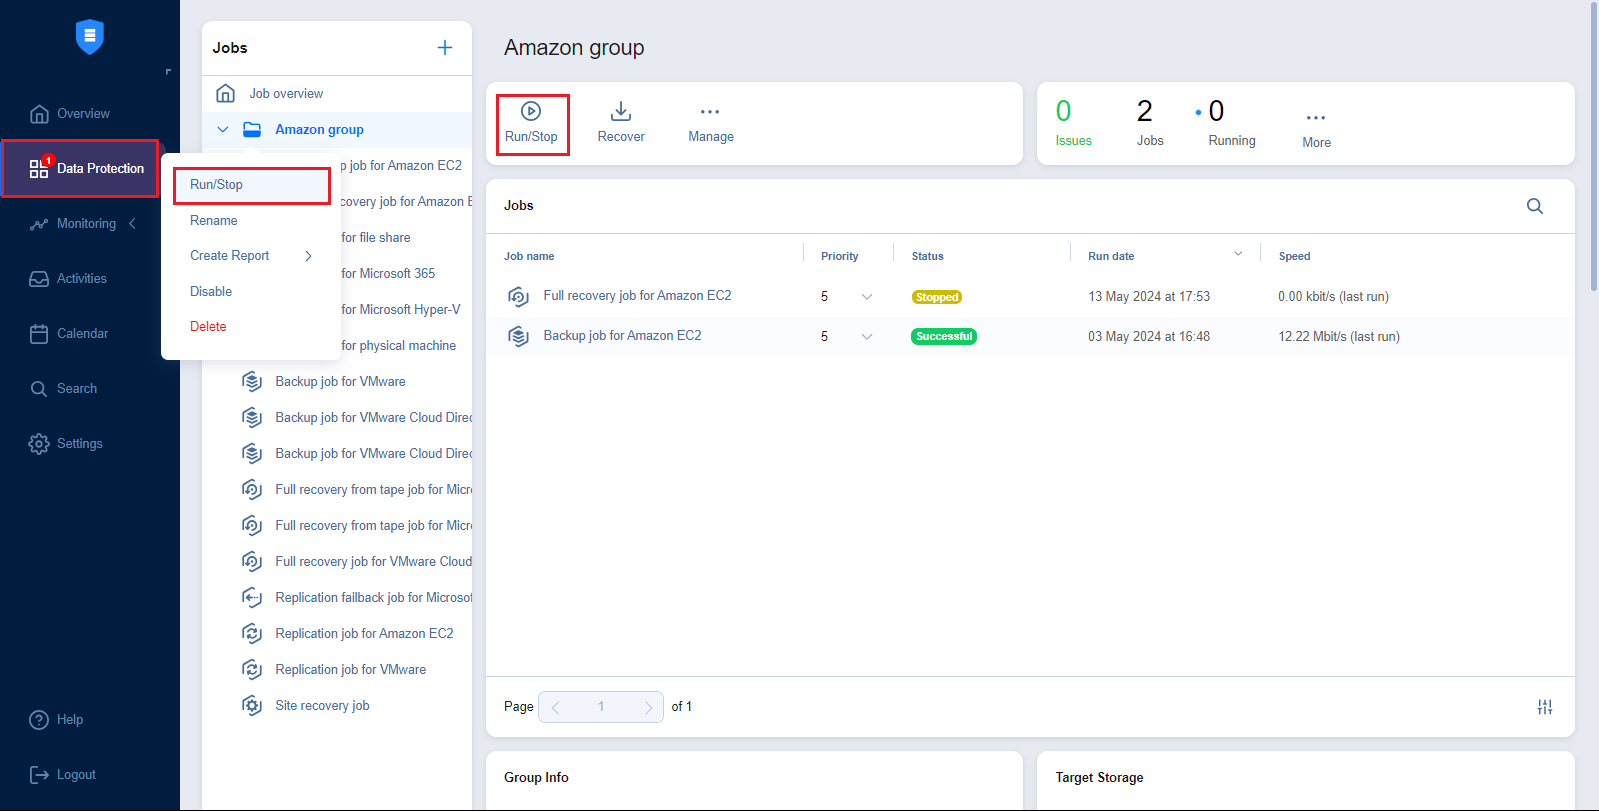Open priority dropdown for Backup job for Amazon EC2
Screen dimensions: 1599x811
(x=866, y=337)
